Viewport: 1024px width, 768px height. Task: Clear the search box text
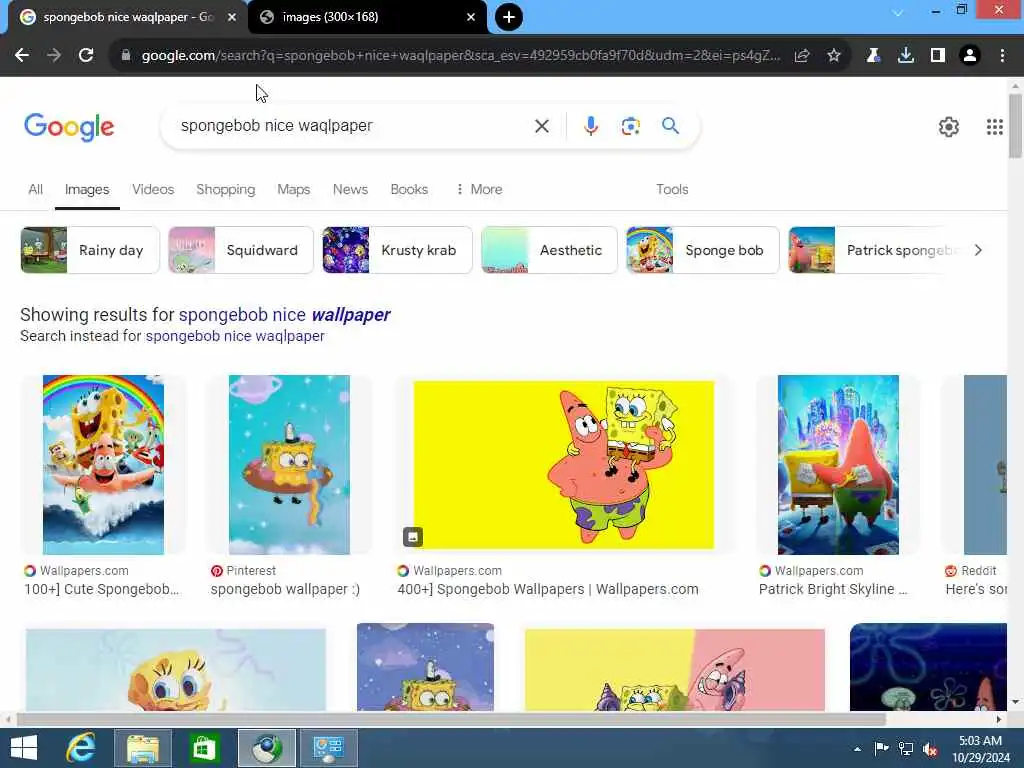coord(541,126)
